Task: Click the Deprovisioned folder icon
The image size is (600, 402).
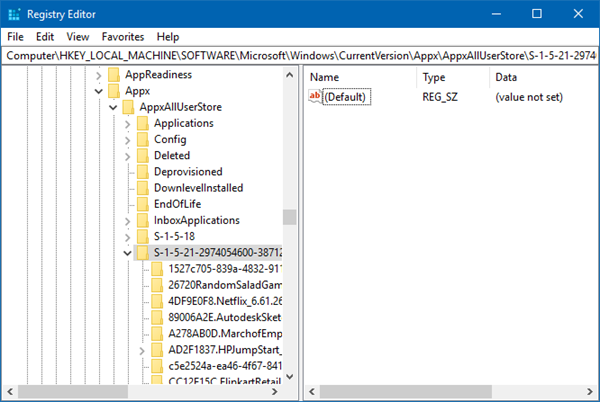Action: tap(143, 171)
